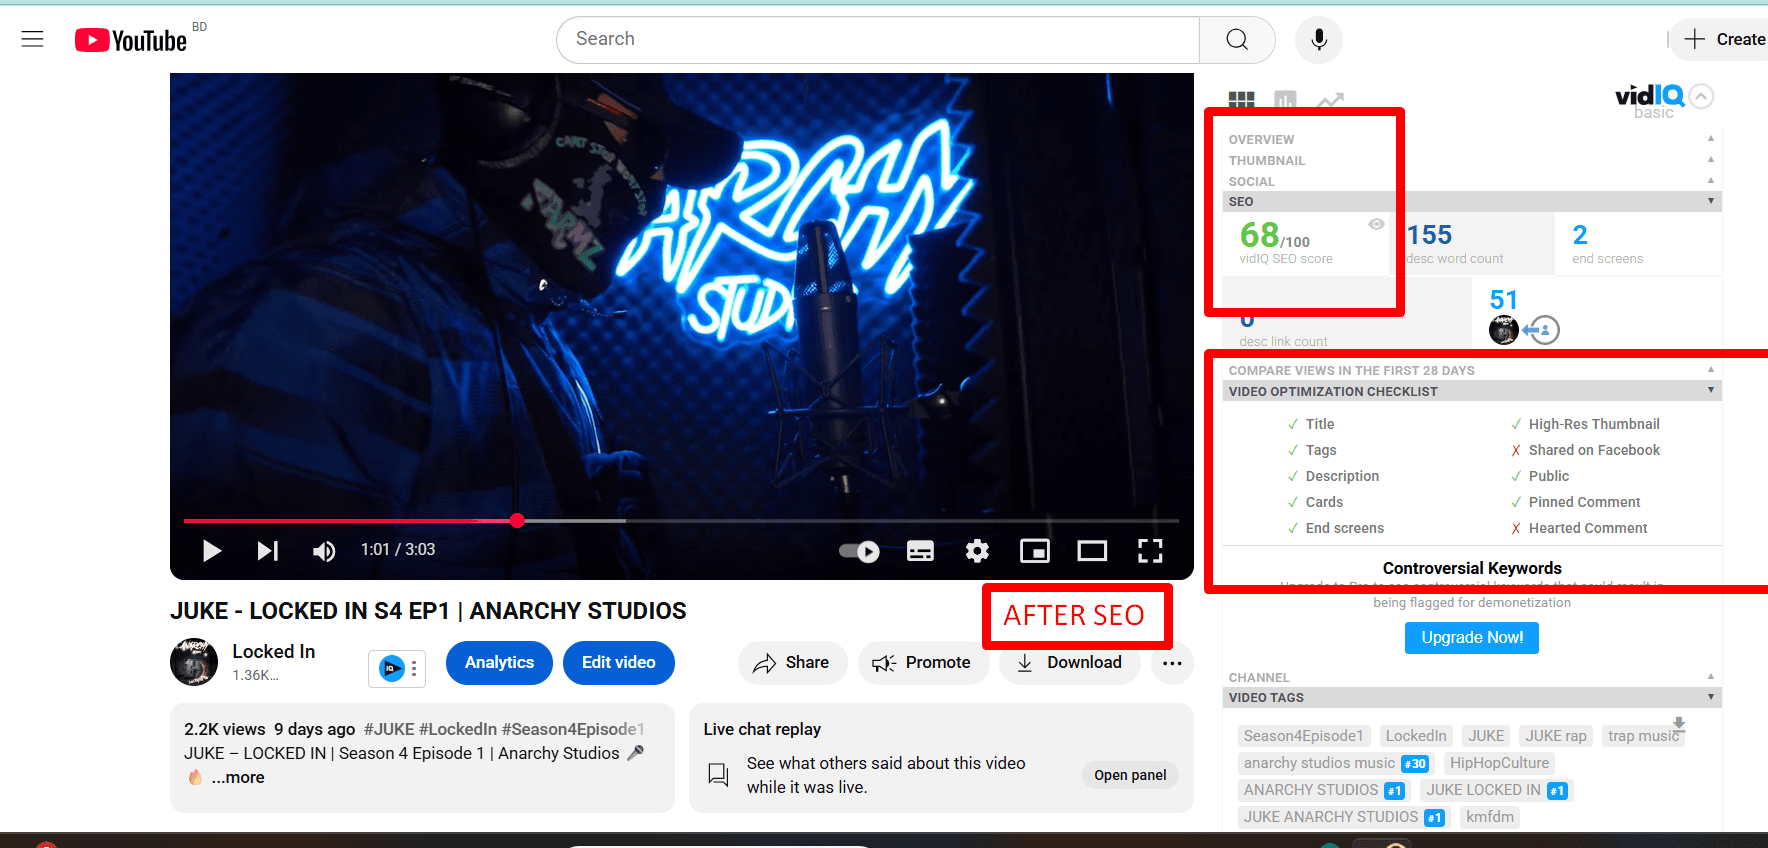Toggle the autoplay switch in player
Viewport: 1768px width, 848px height.
(859, 551)
